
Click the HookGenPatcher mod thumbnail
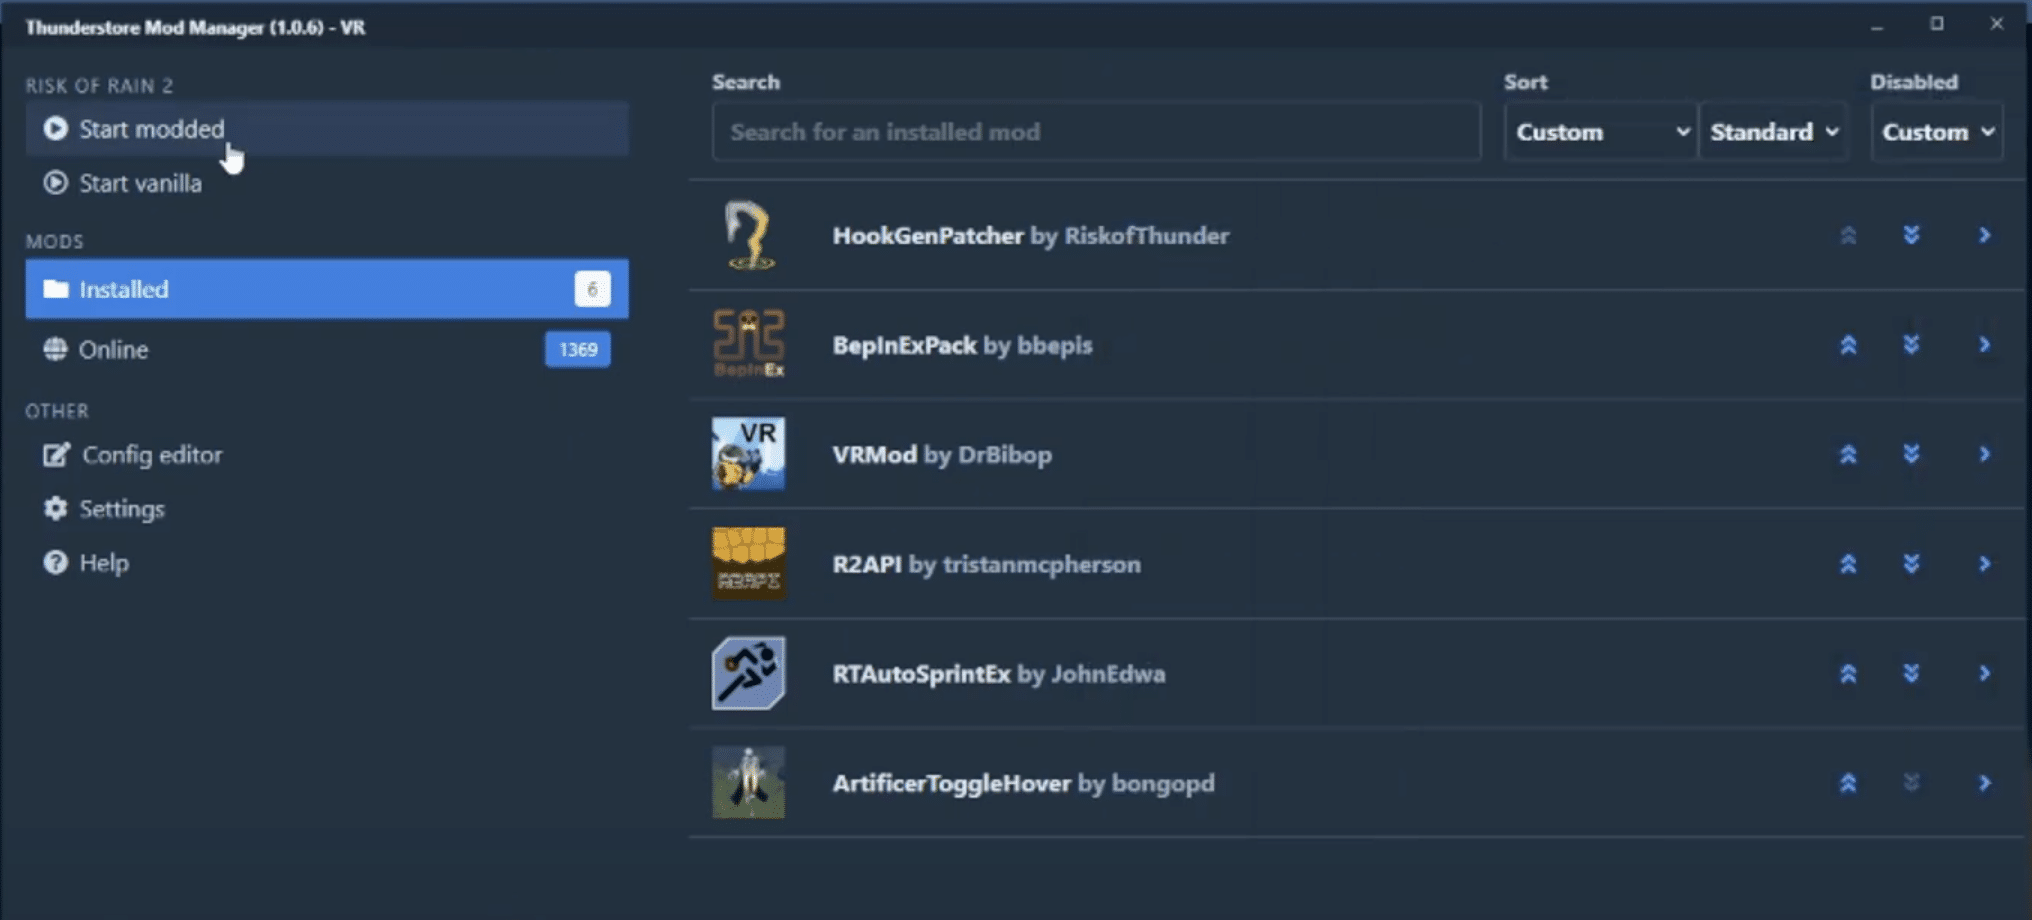[x=748, y=236]
